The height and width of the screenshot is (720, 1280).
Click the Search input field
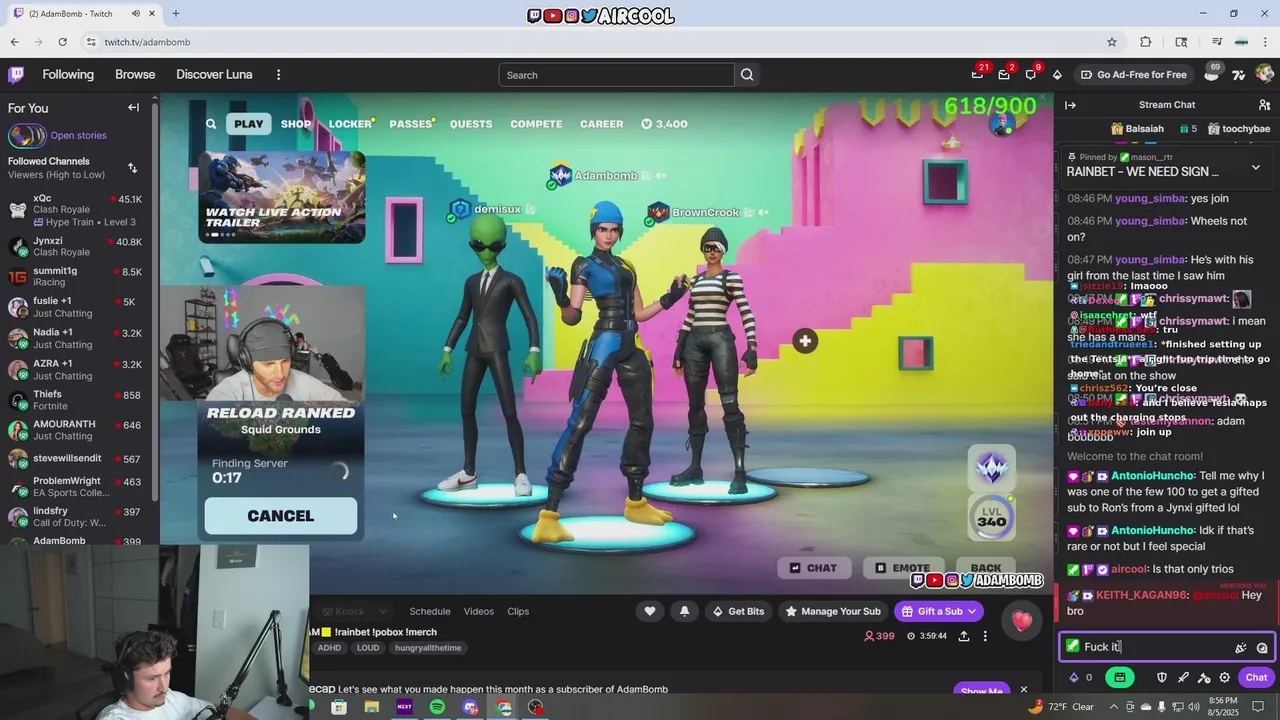(x=616, y=75)
